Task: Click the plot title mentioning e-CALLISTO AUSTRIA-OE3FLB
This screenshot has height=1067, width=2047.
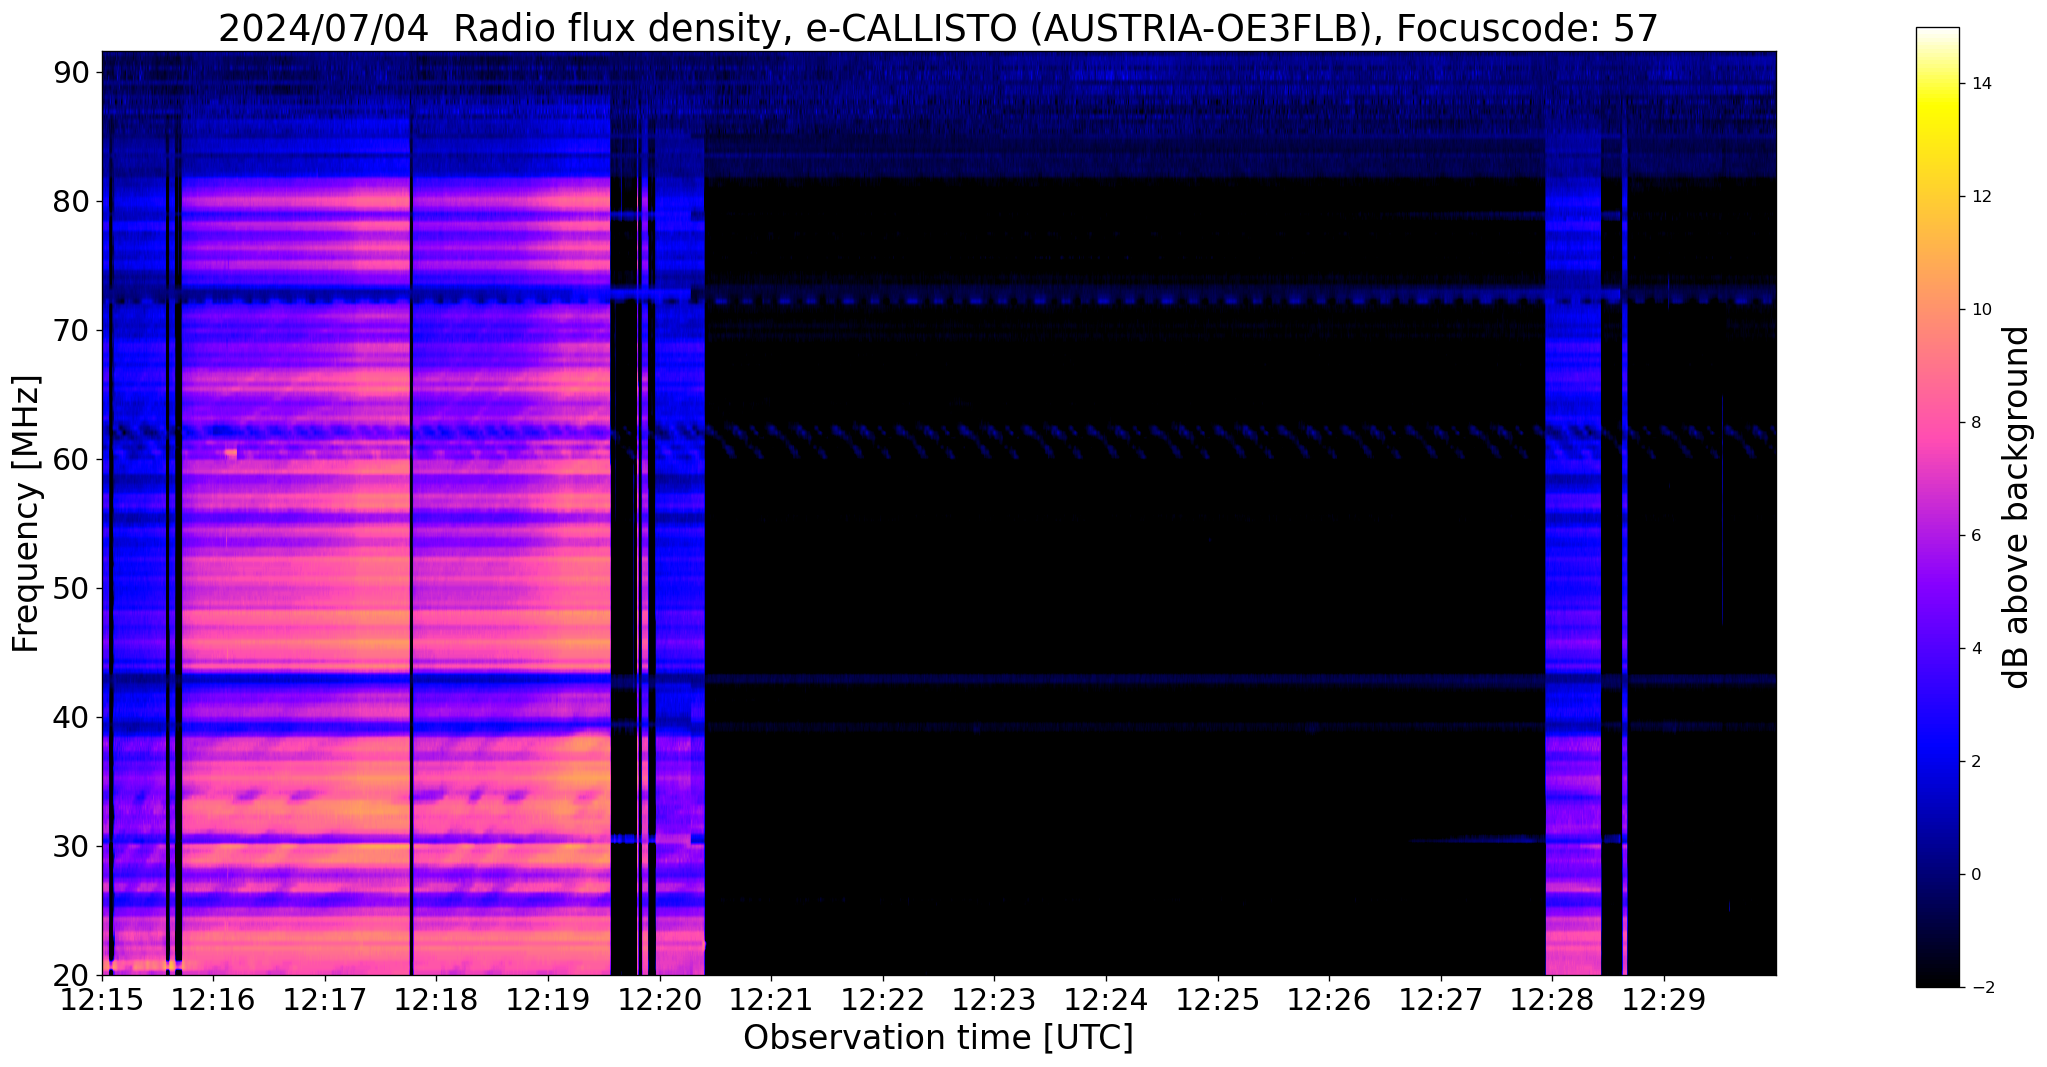Action: point(938,28)
